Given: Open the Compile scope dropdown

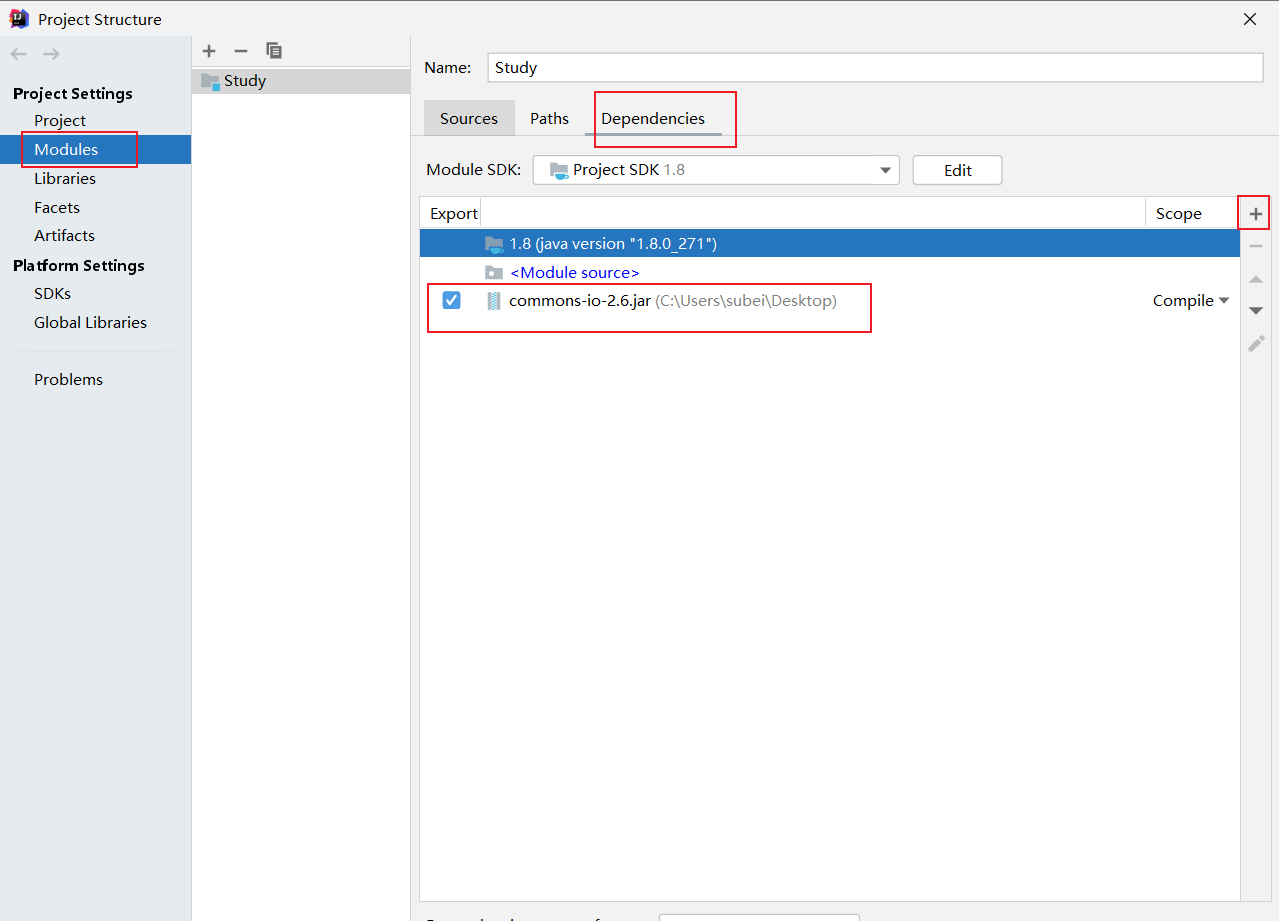Looking at the screenshot, I should coord(1190,301).
